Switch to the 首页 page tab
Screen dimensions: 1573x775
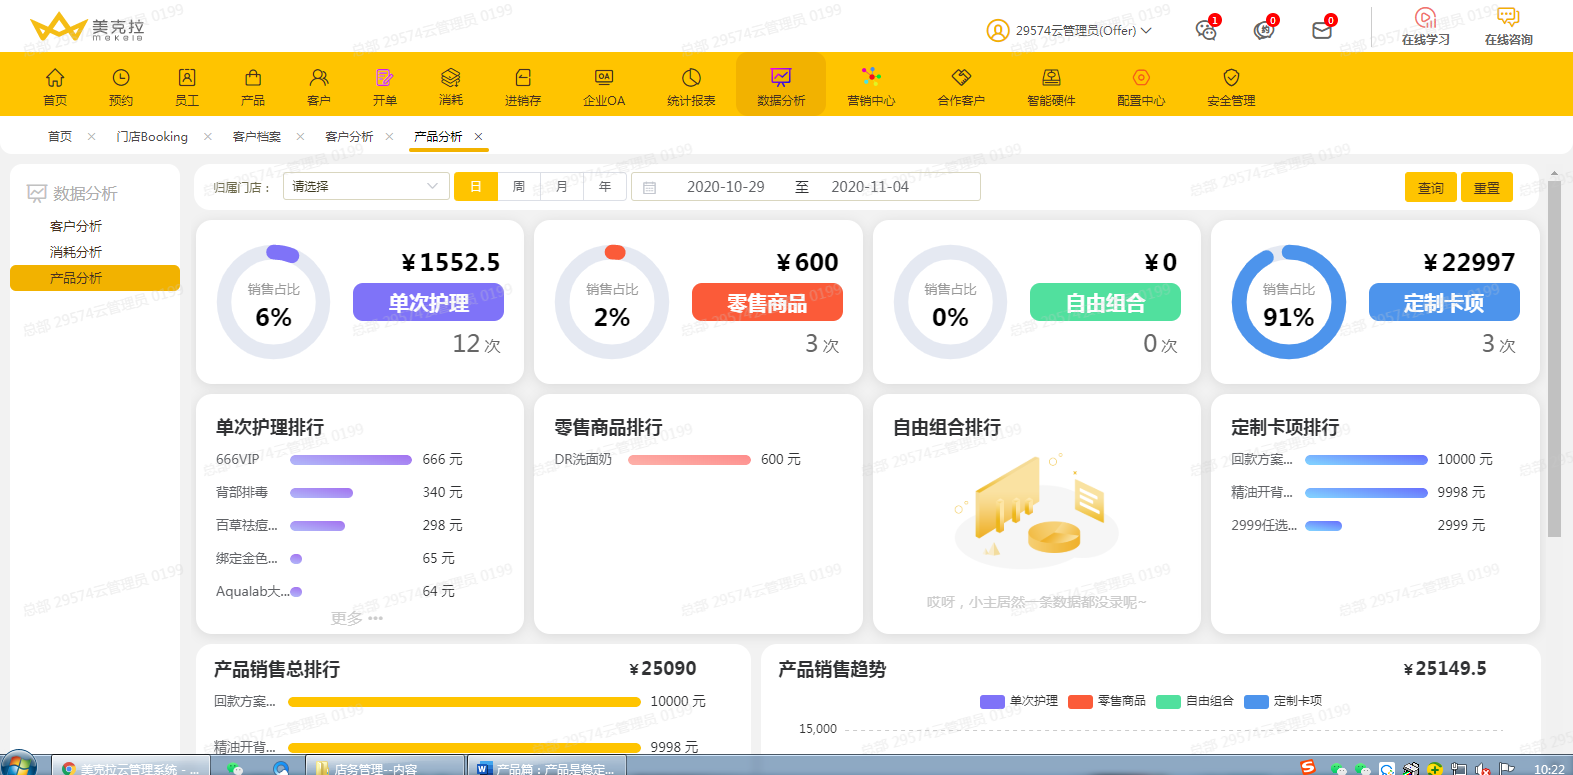tap(60, 136)
